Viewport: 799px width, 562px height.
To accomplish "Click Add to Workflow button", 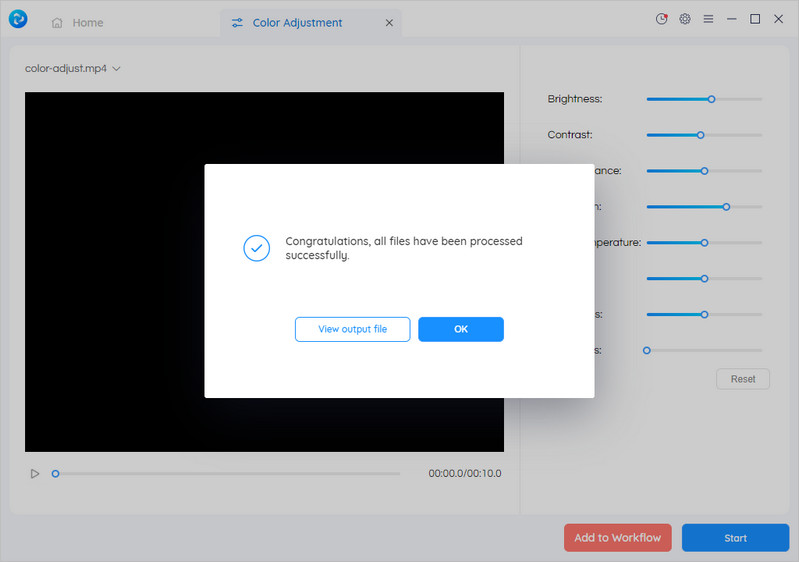I will (x=618, y=538).
